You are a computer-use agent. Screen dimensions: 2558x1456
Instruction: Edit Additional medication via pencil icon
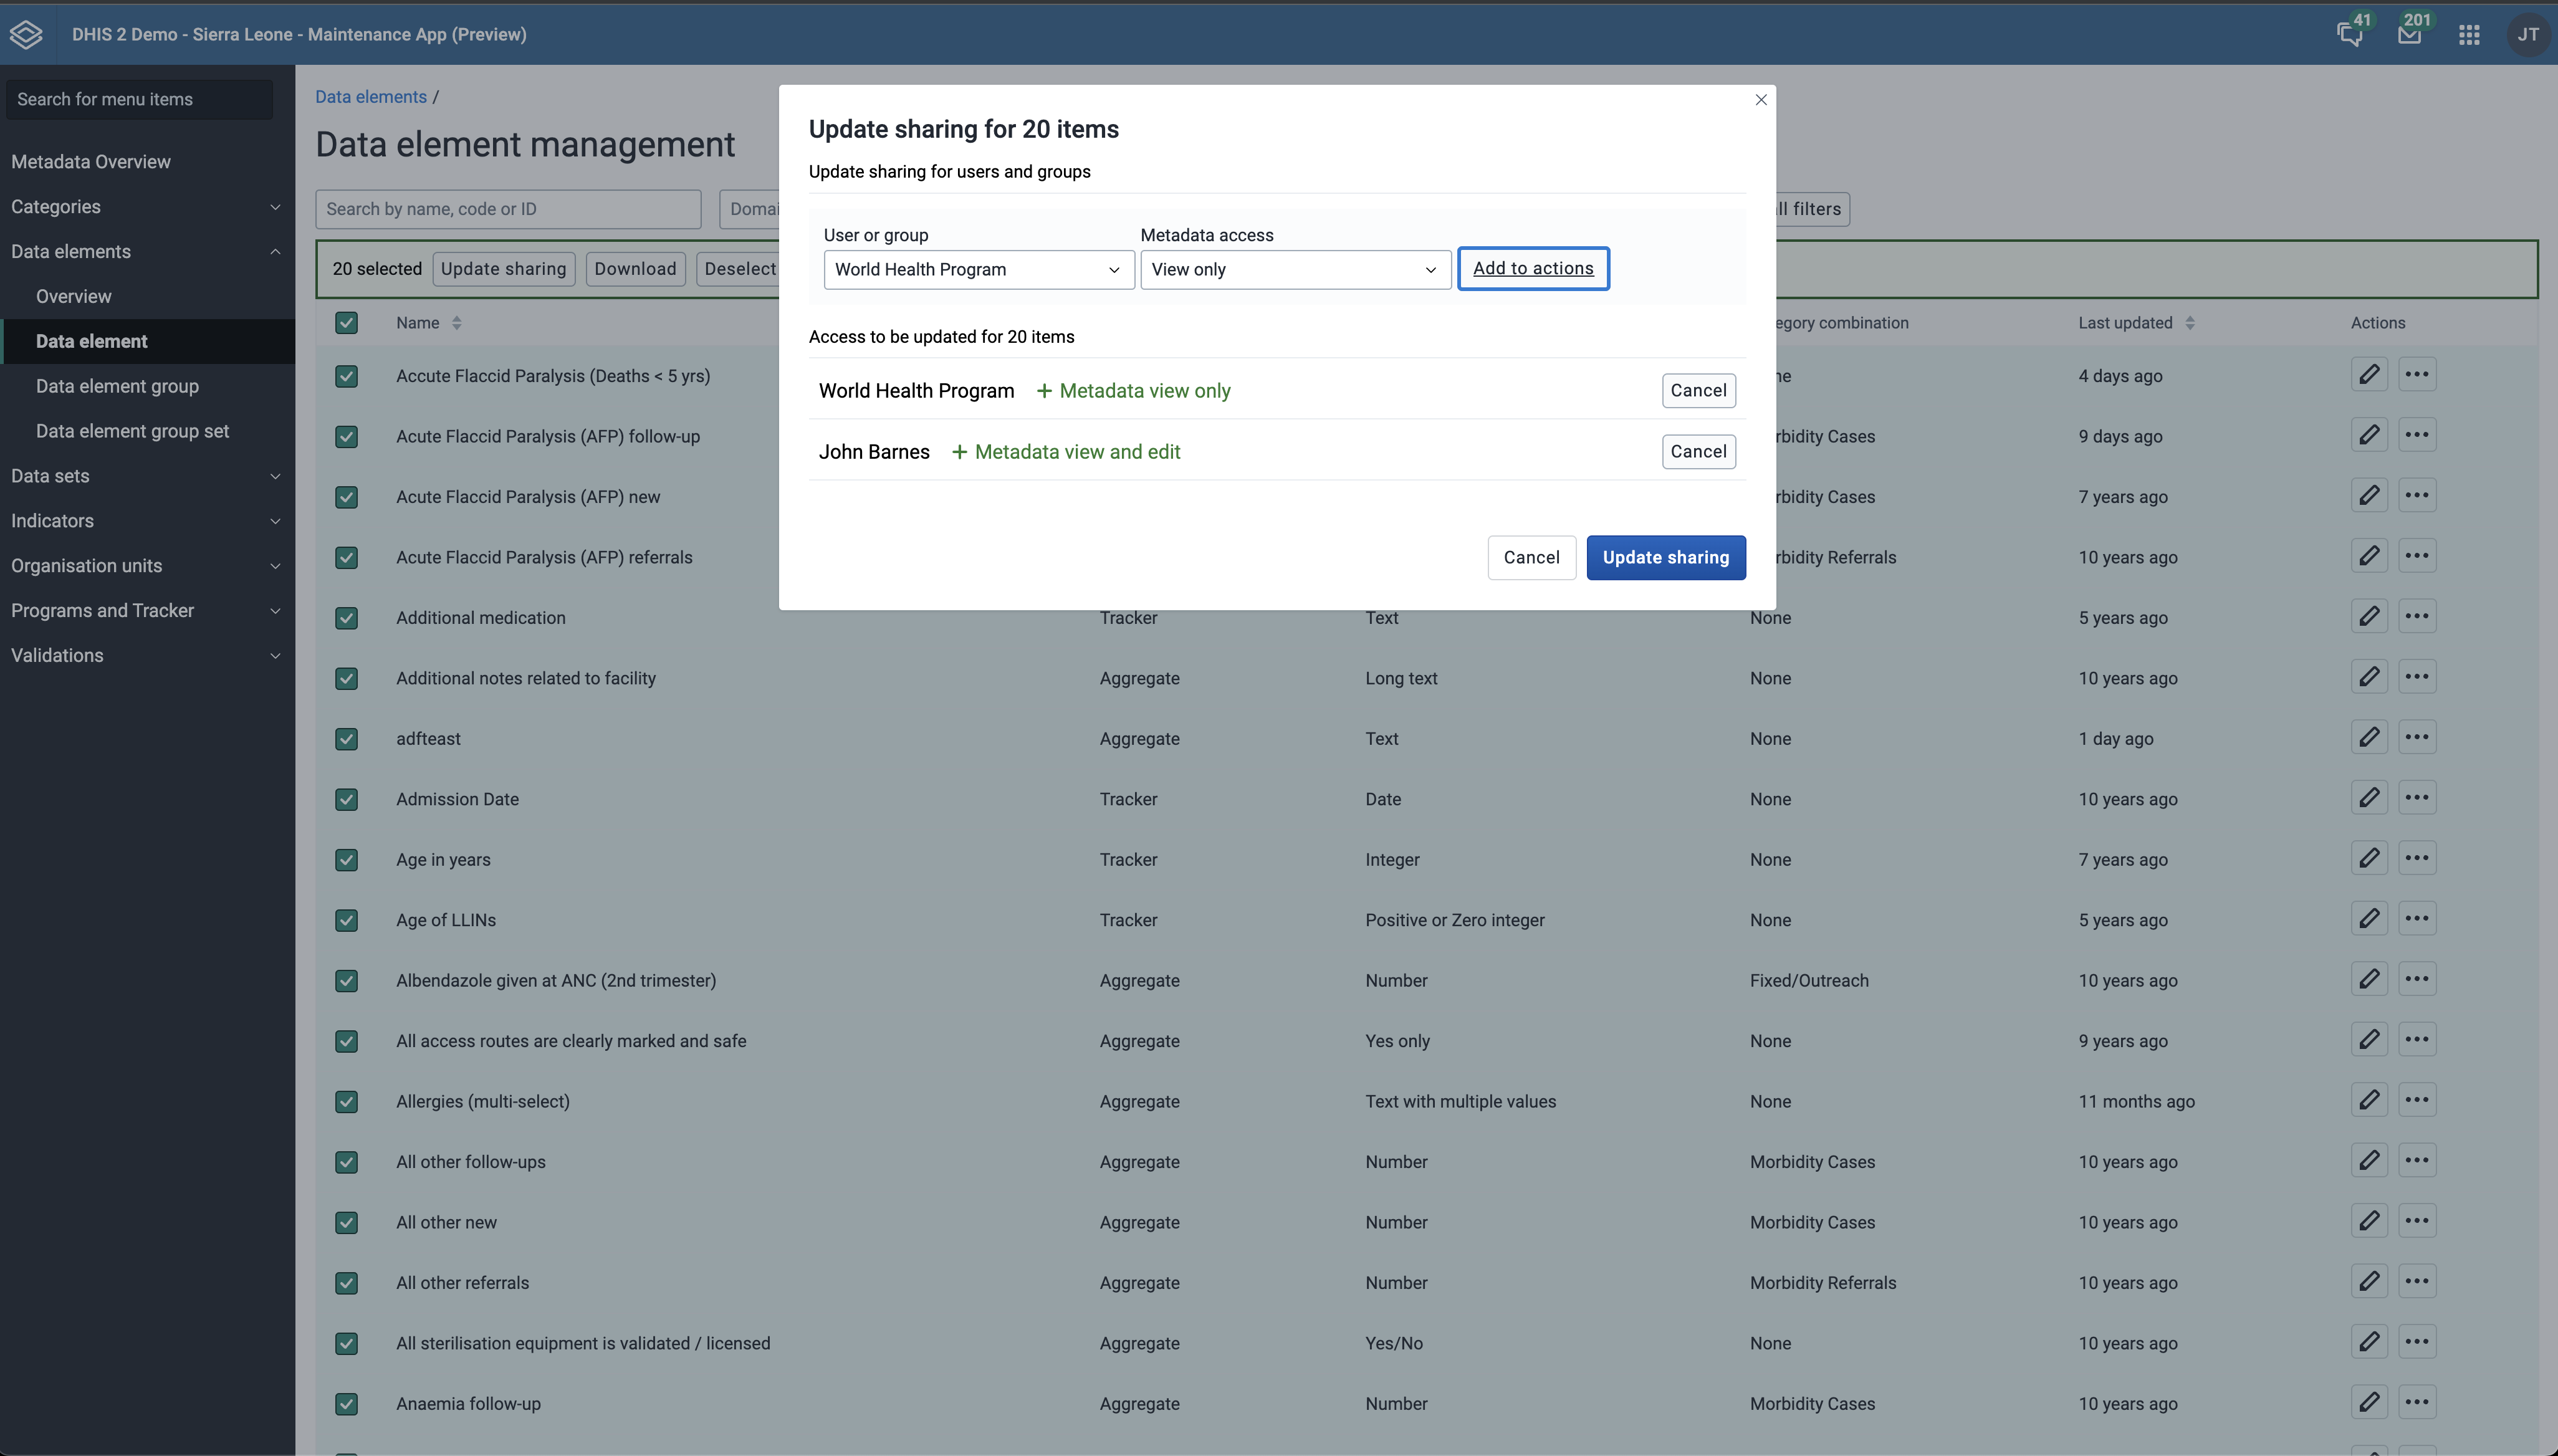tap(2369, 617)
